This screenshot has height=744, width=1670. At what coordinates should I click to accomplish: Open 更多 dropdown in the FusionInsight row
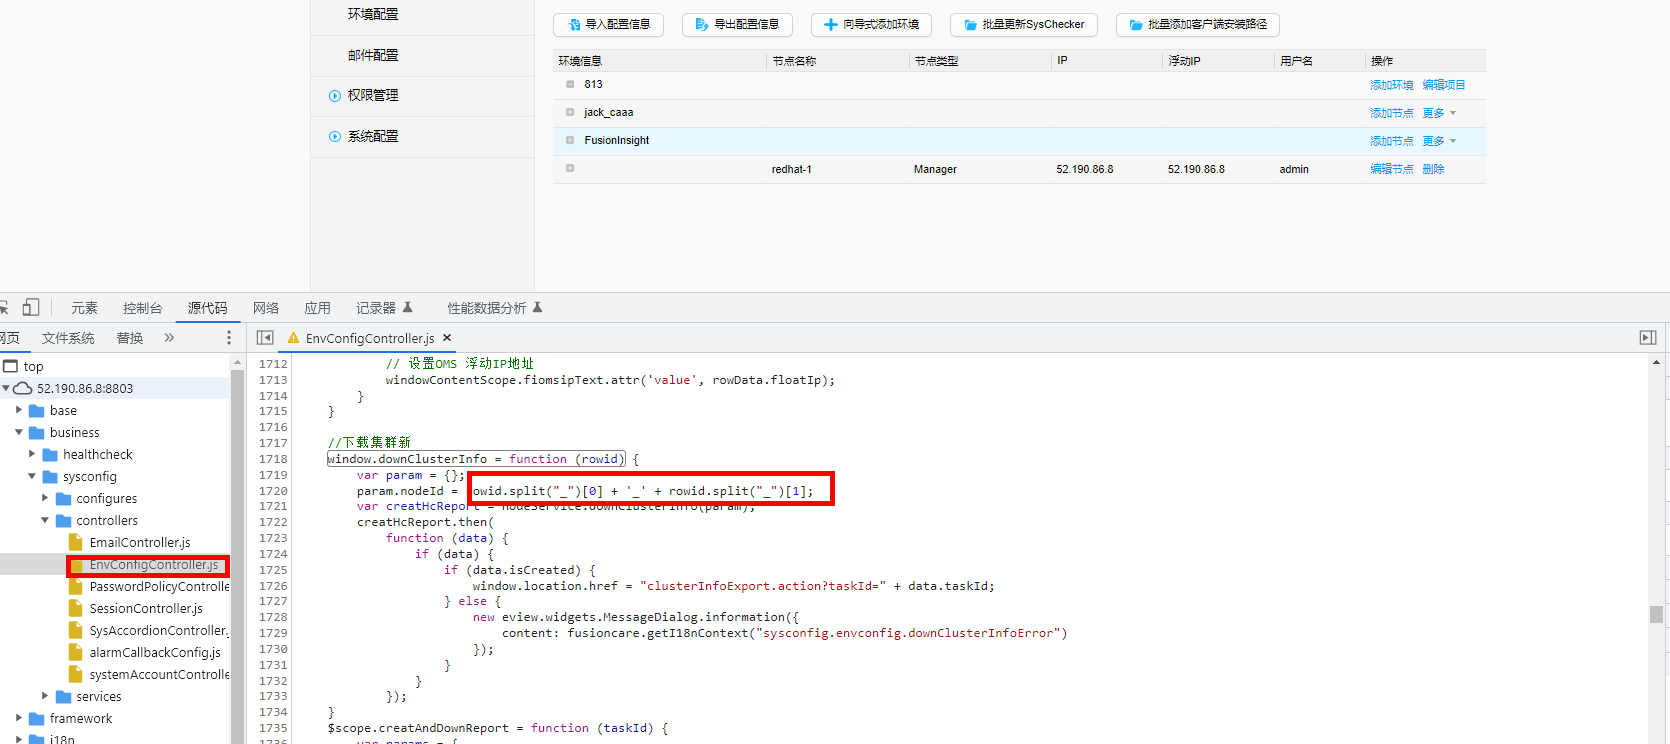click(1439, 141)
